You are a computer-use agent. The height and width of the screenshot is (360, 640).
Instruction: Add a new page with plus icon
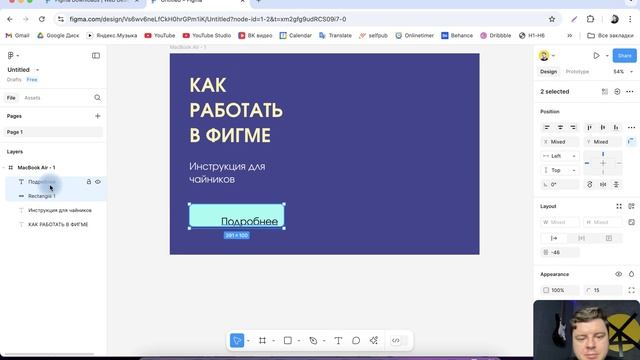tap(98, 116)
